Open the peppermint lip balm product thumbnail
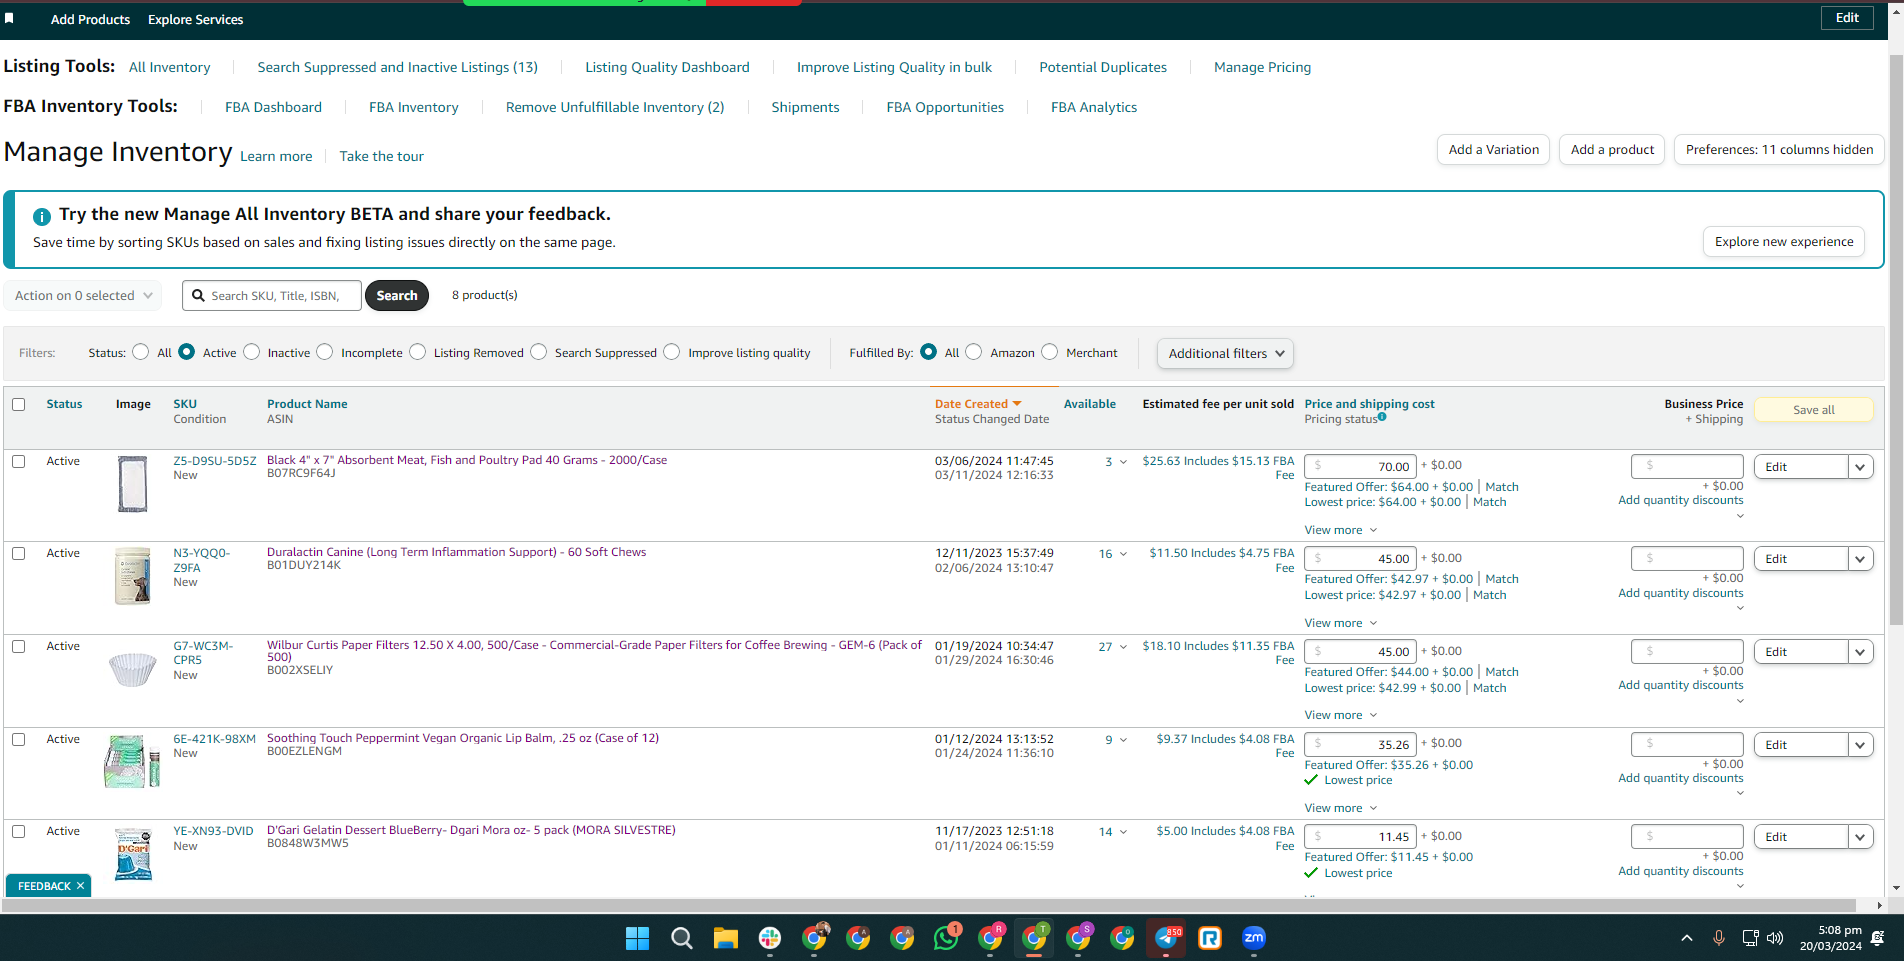Viewport: 1904px width, 961px height. [132, 761]
